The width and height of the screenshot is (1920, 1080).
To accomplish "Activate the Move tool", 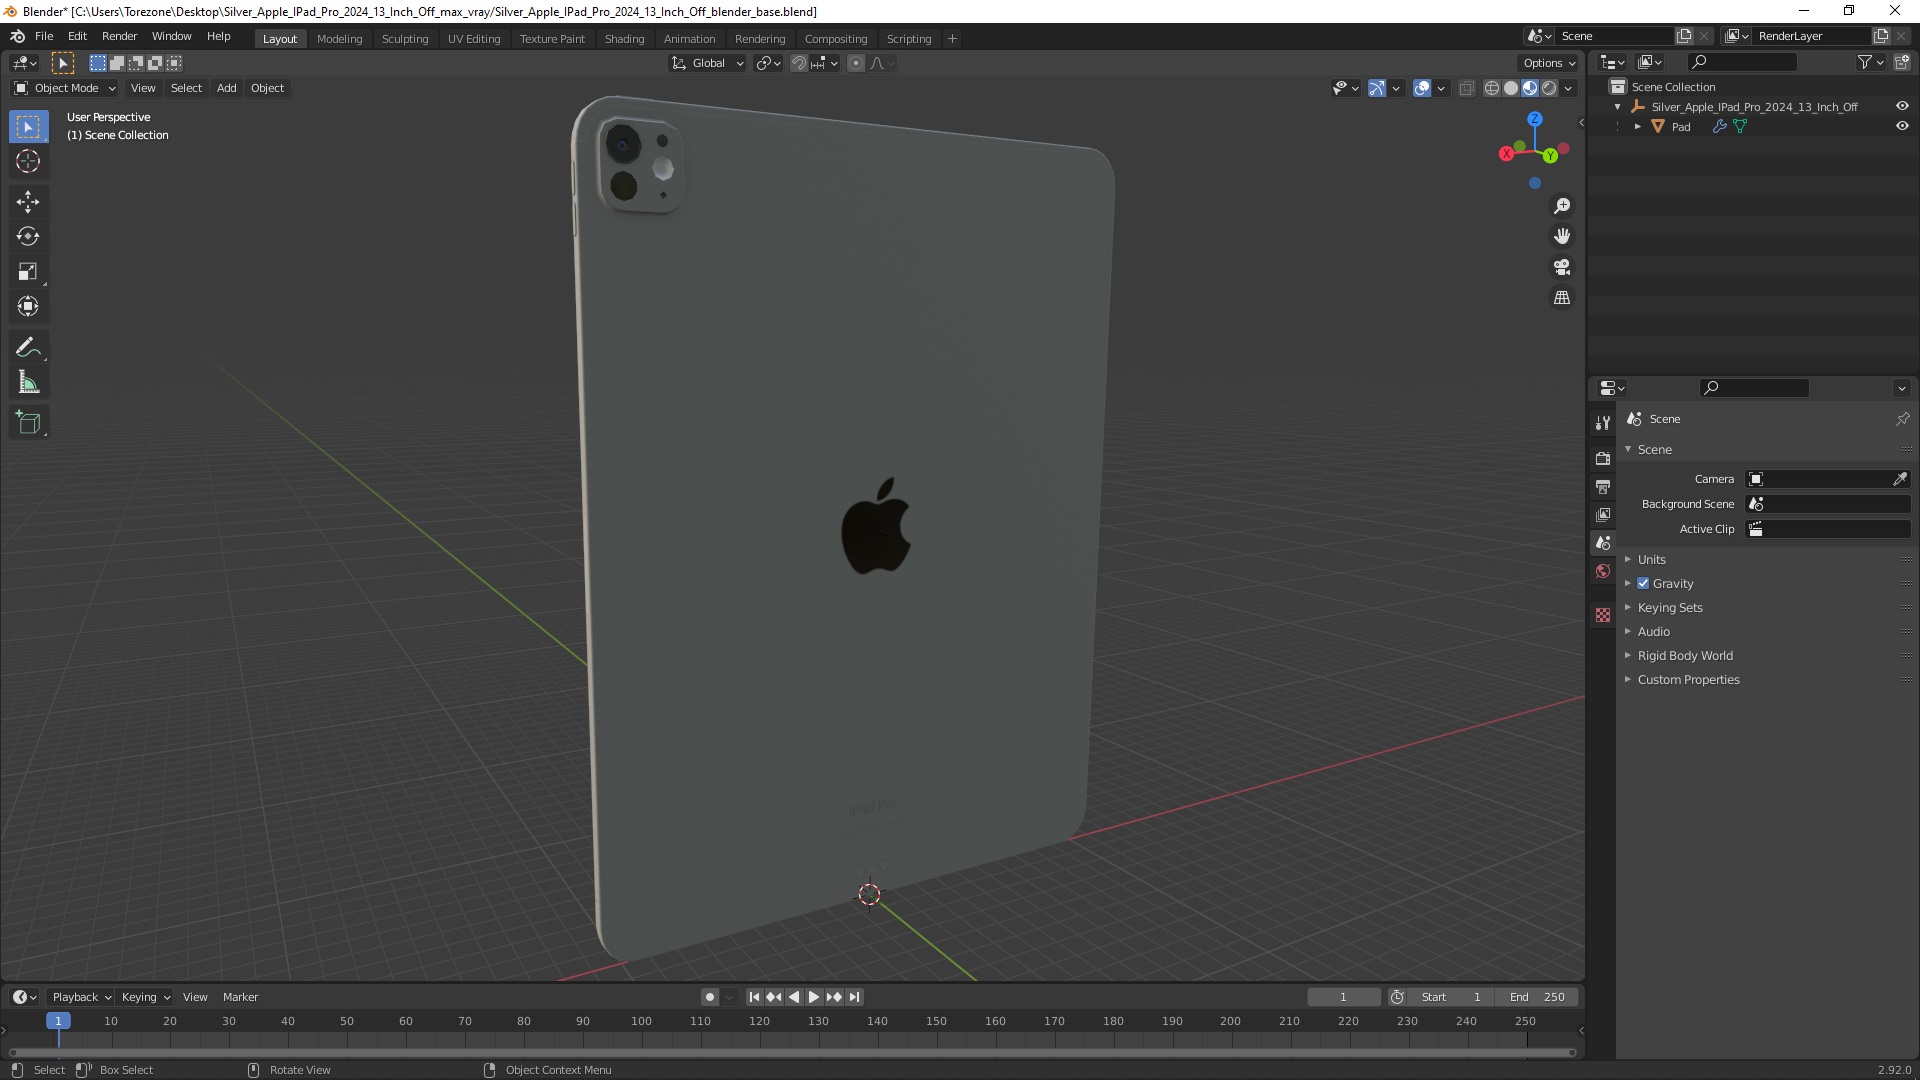I will 28,202.
